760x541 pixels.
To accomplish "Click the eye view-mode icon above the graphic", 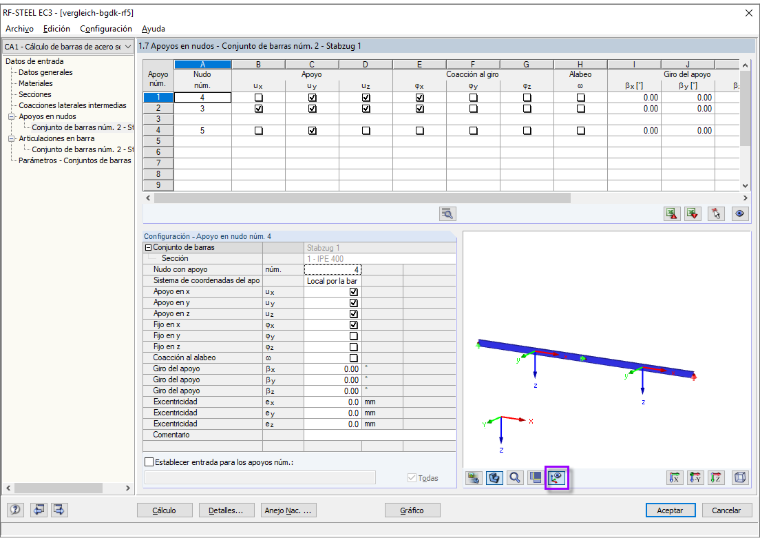I will point(740,214).
